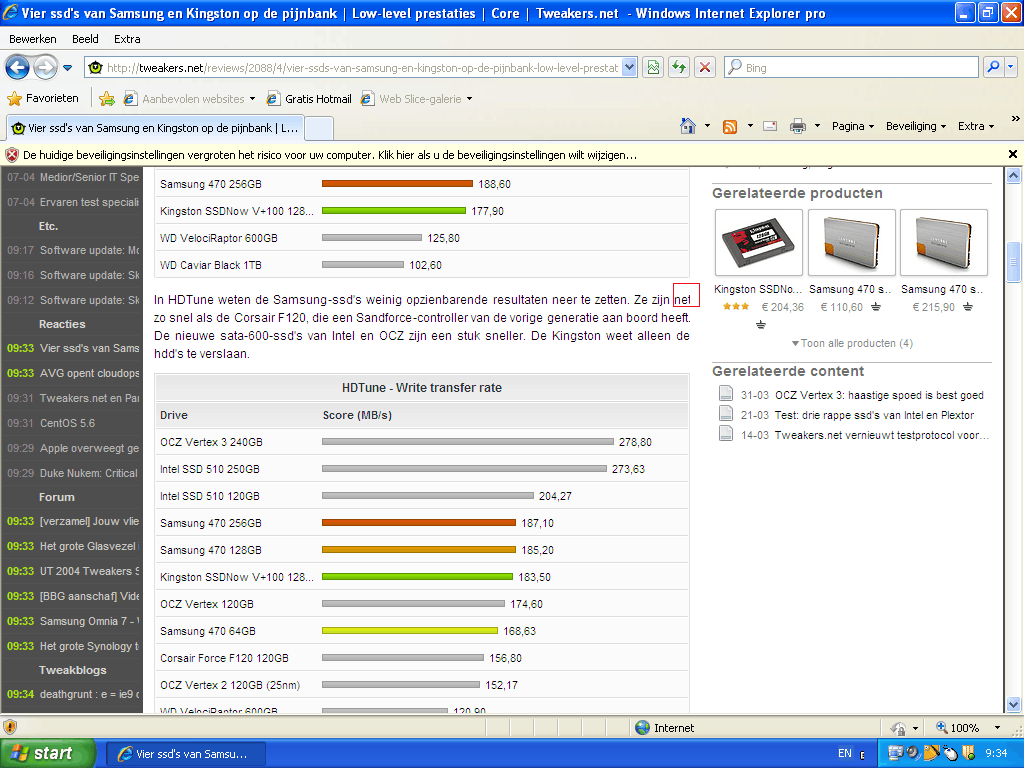Open the Bewerken menu
The width and height of the screenshot is (1024, 768).
(x=33, y=39)
